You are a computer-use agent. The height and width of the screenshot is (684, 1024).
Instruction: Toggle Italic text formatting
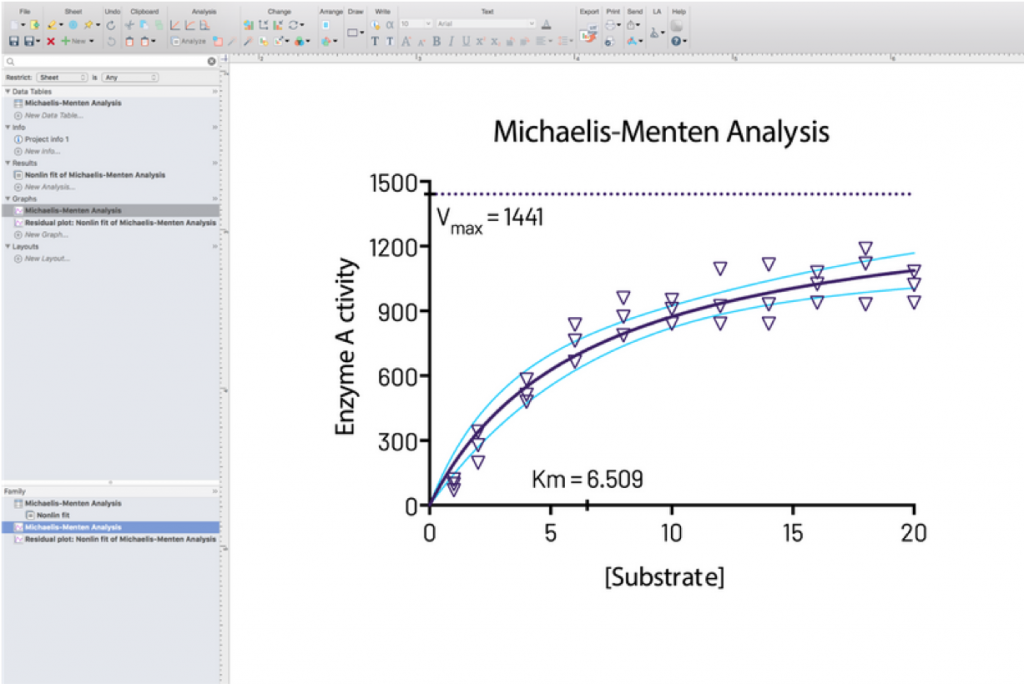pyautogui.click(x=451, y=41)
